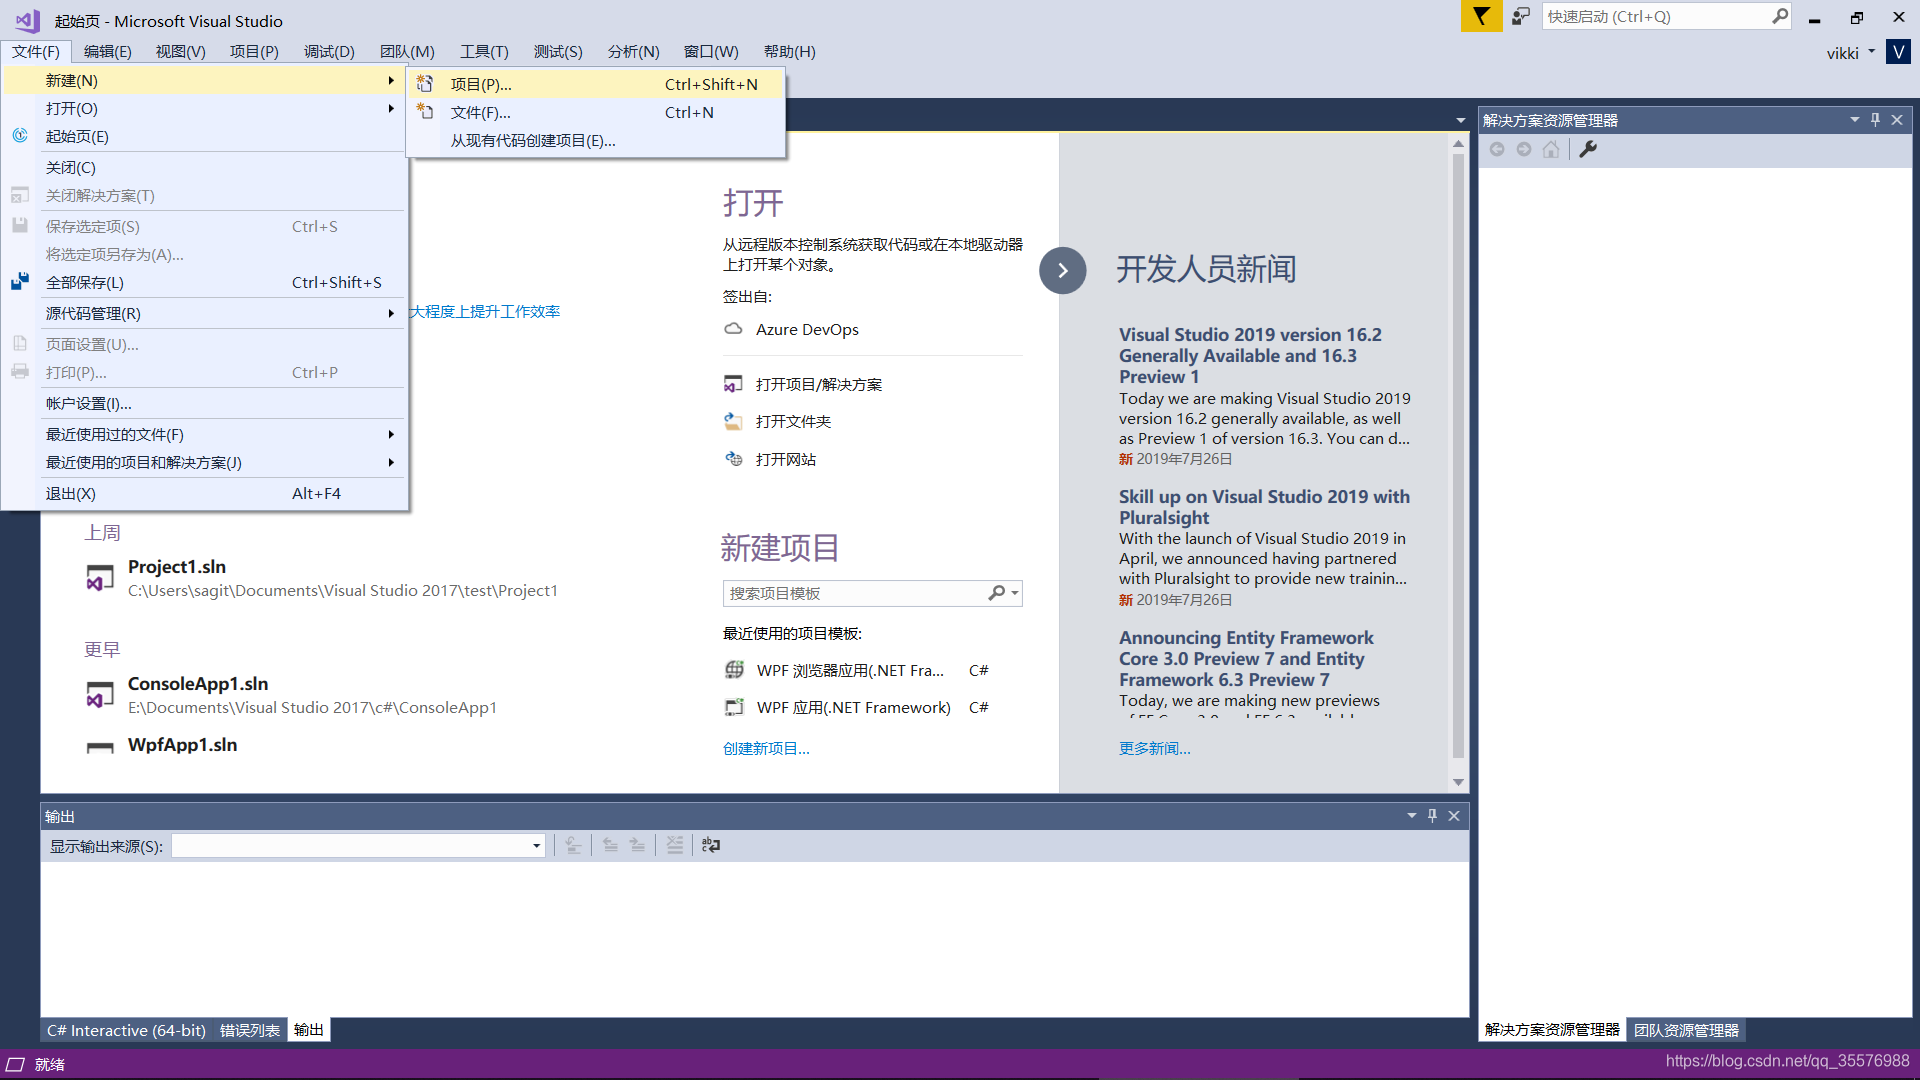Toggle word wrap in the output toolbar

[711, 845]
